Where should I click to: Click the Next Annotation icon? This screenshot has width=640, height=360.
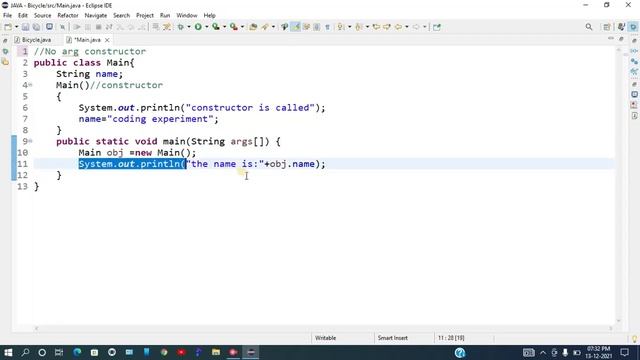tap(341, 27)
